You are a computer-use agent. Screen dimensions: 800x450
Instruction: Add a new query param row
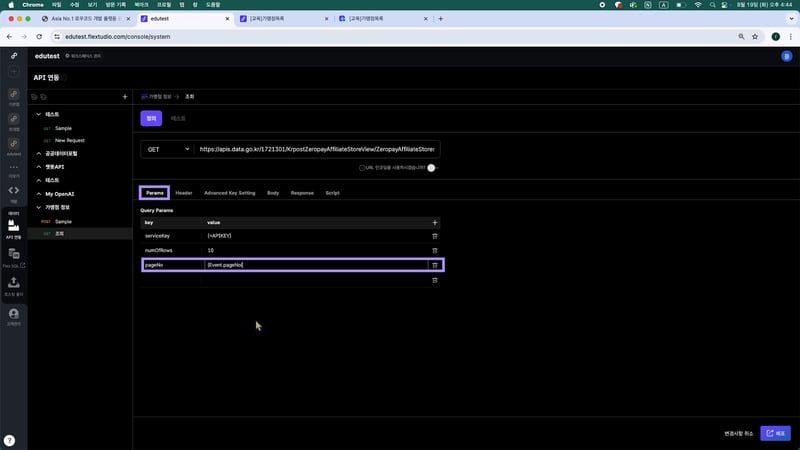tap(434, 222)
